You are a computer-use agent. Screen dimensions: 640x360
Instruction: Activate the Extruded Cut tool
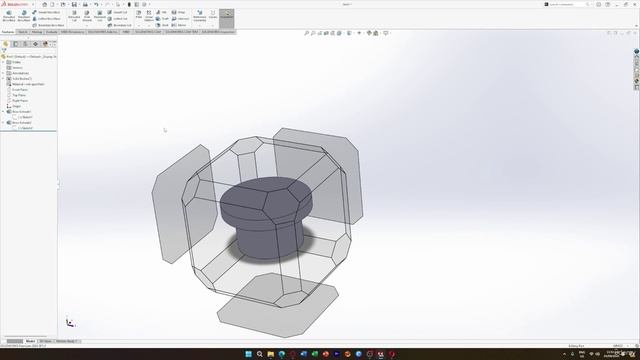pyautogui.click(x=74, y=16)
